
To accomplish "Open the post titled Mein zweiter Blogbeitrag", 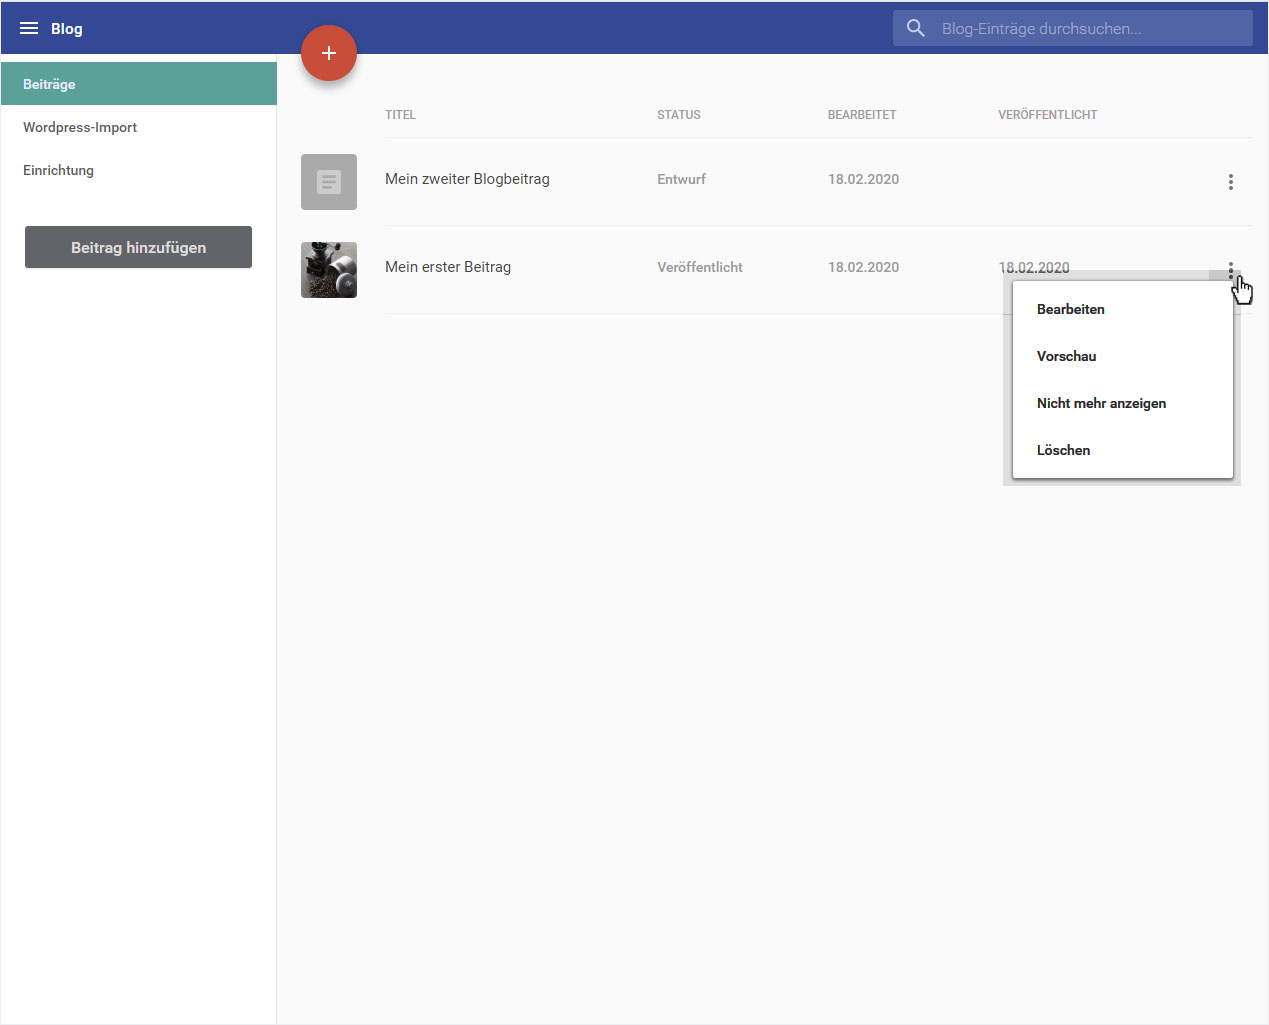I will point(467,179).
